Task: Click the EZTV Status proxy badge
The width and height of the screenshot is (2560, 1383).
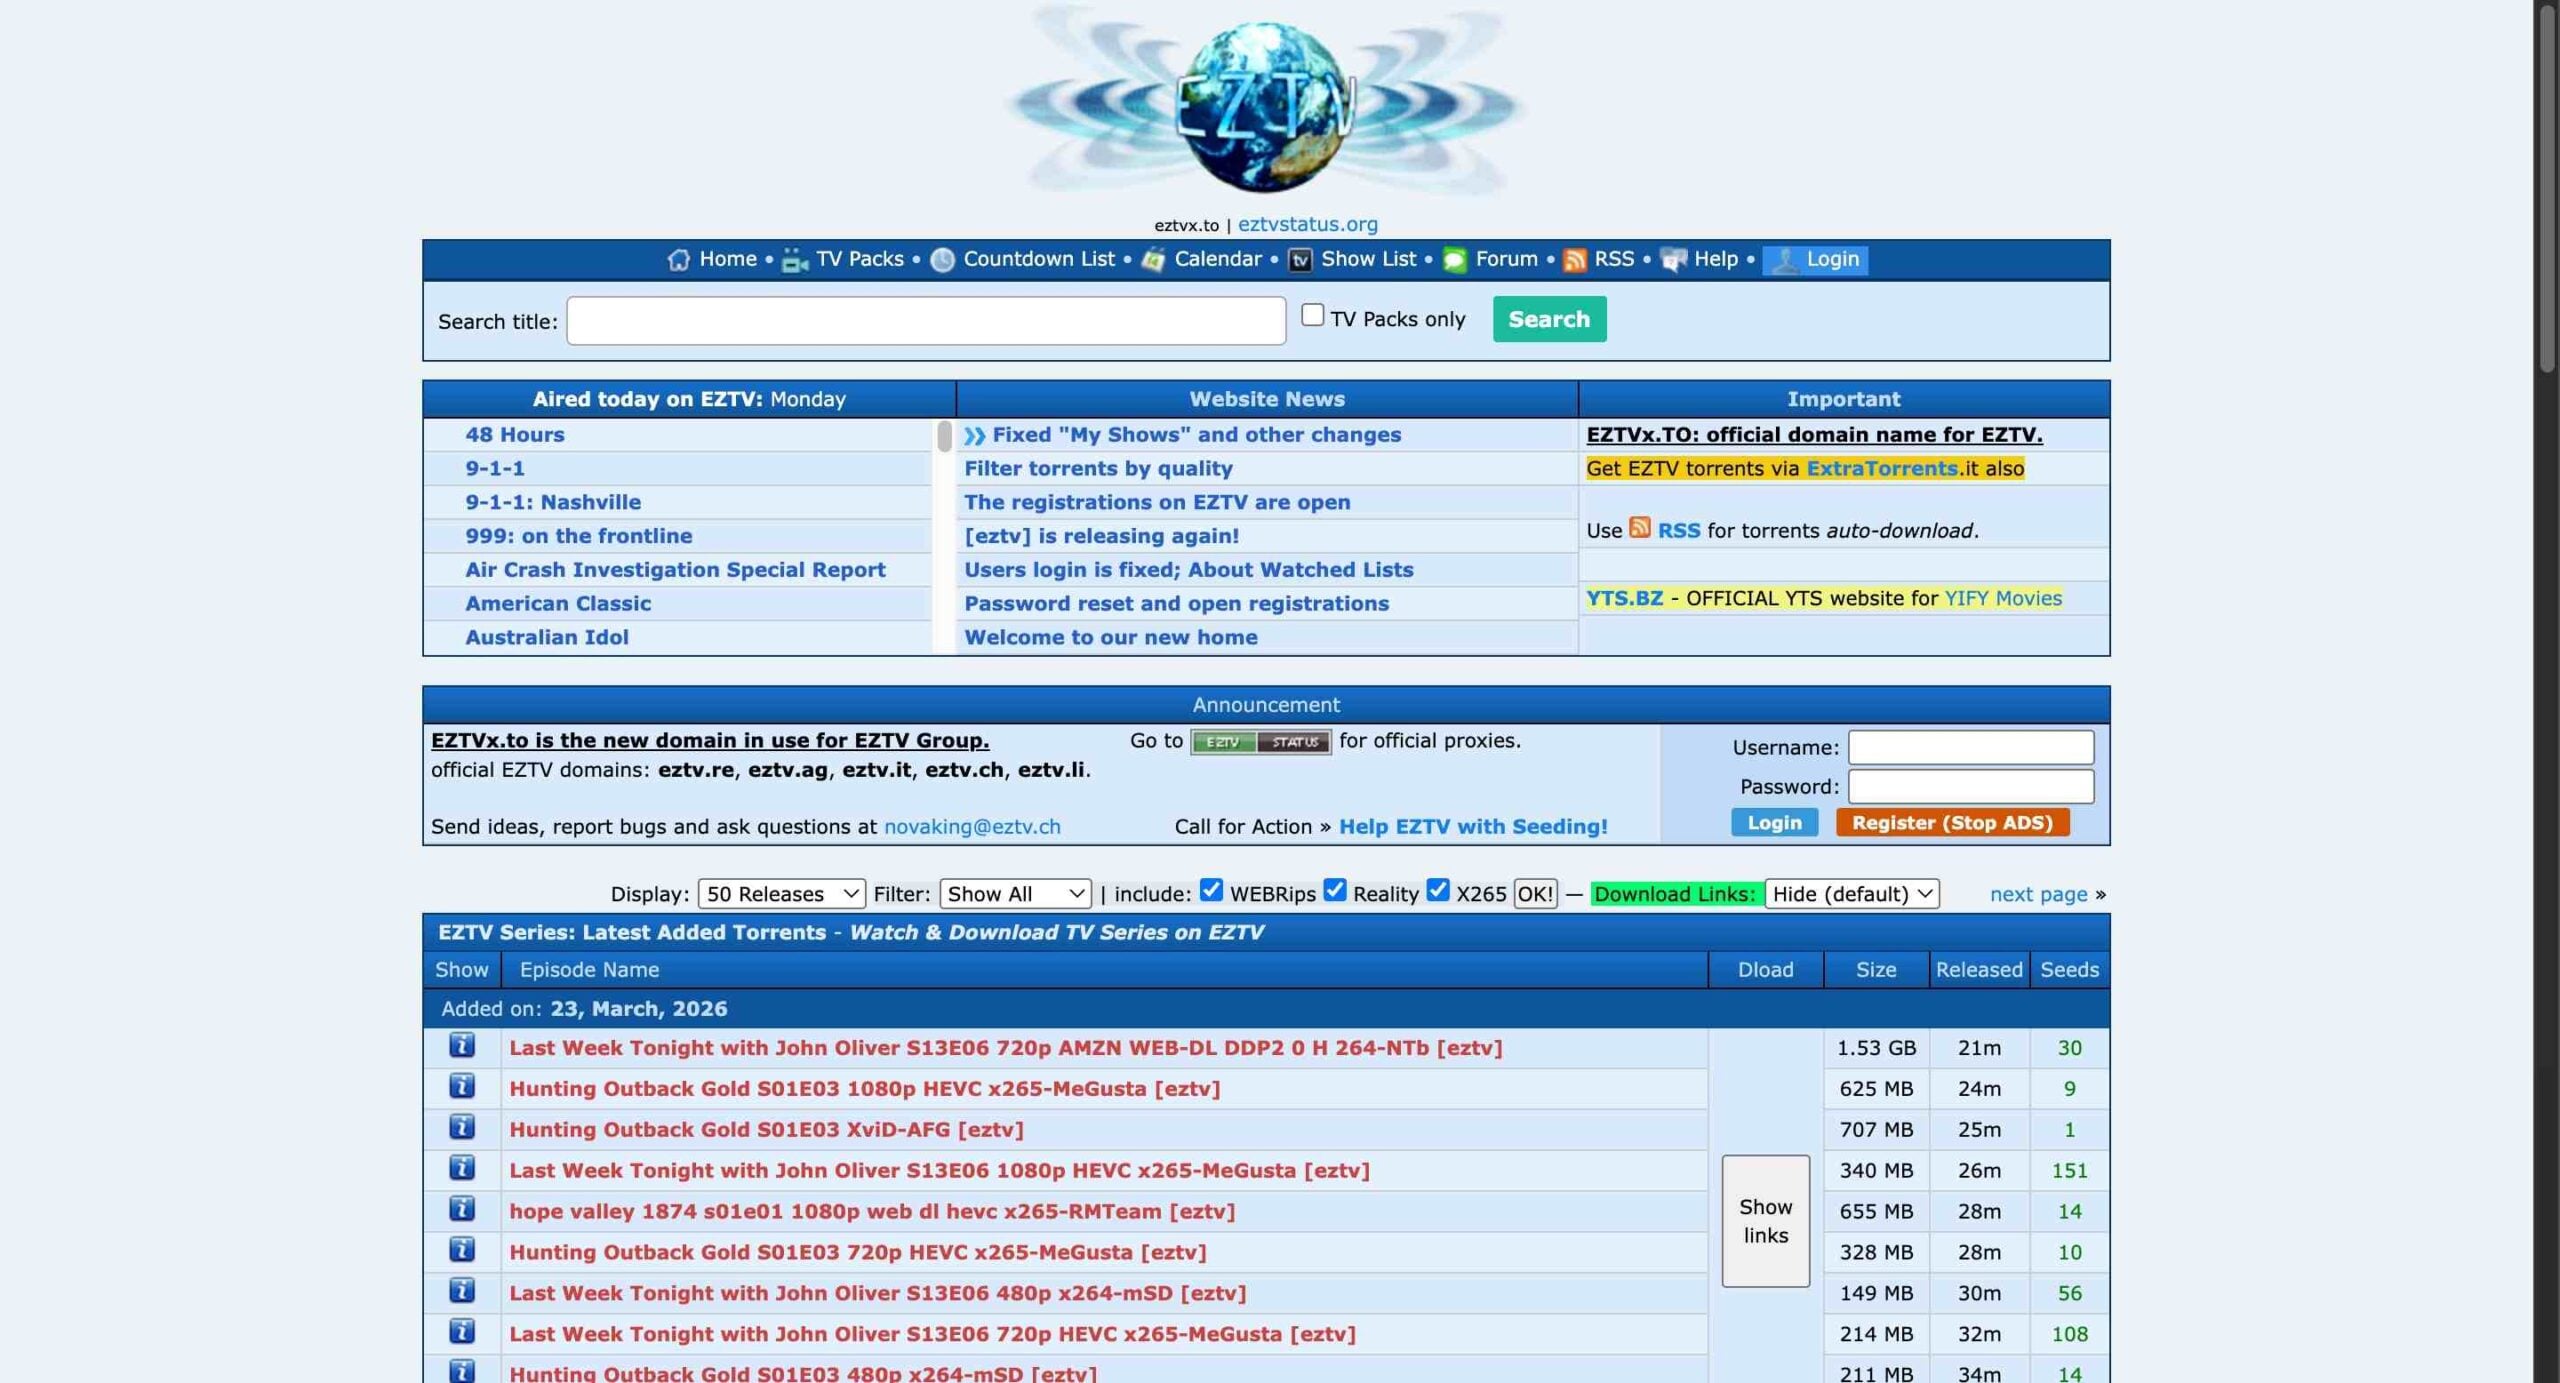Action: pyautogui.click(x=1260, y=742)
